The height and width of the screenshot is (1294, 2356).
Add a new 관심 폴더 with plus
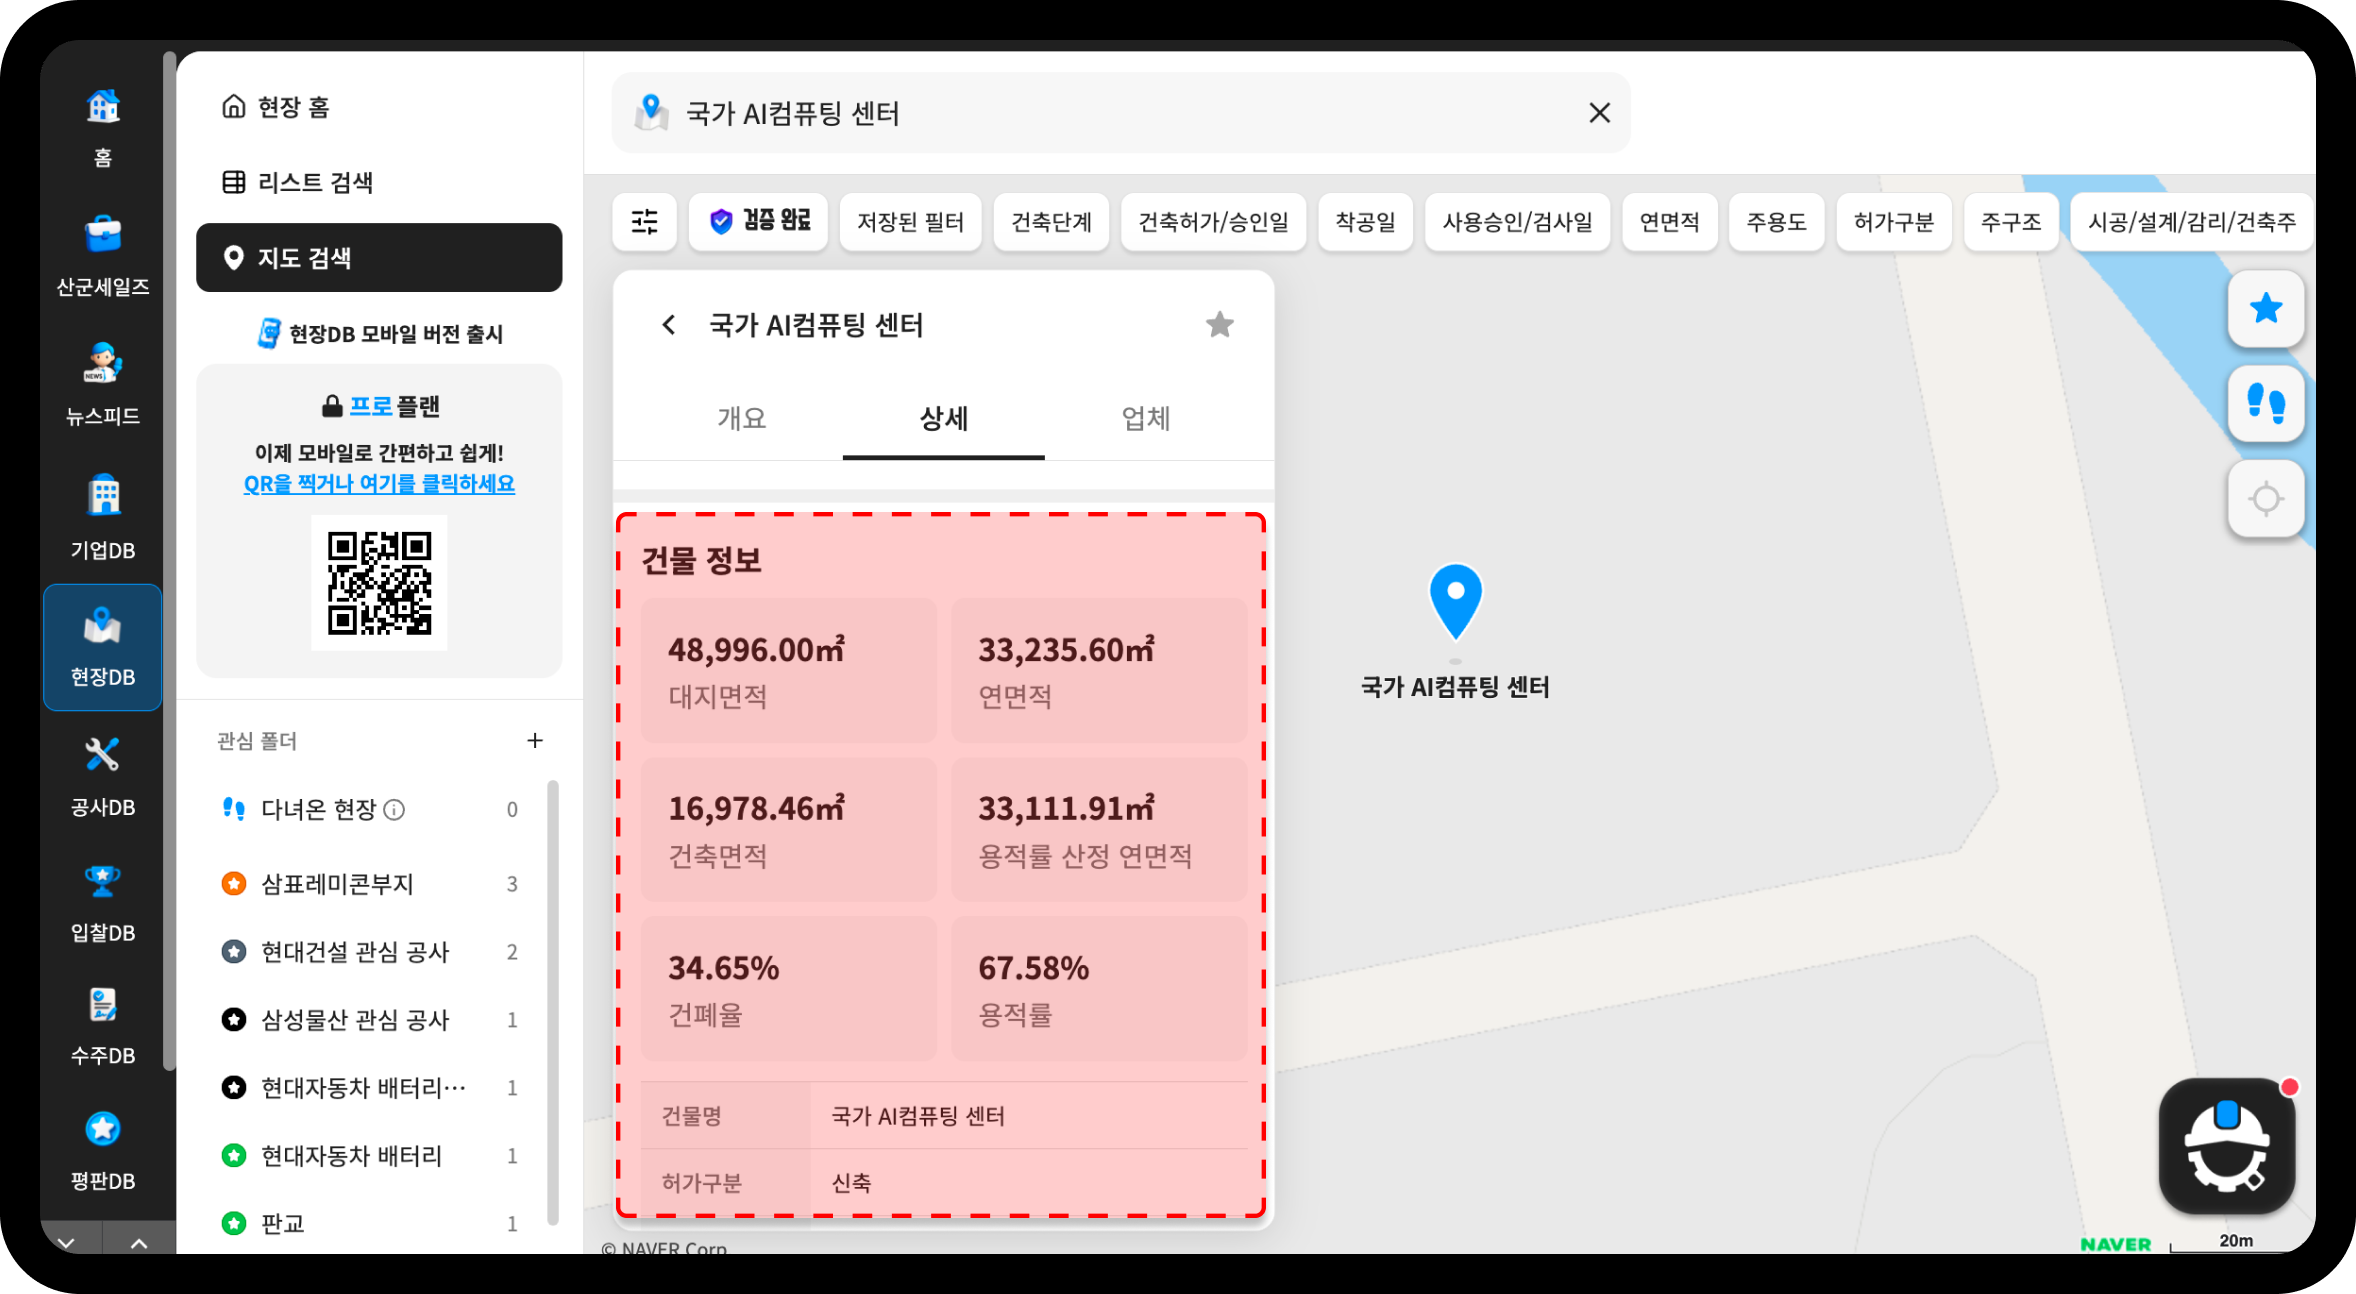pyautogui.click(x=535, y=740)
